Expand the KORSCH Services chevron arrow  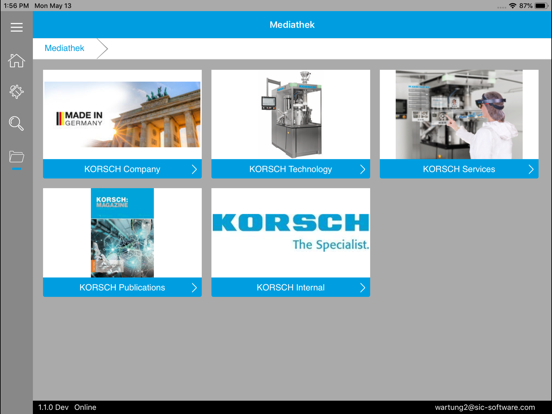tap(531, 169)
